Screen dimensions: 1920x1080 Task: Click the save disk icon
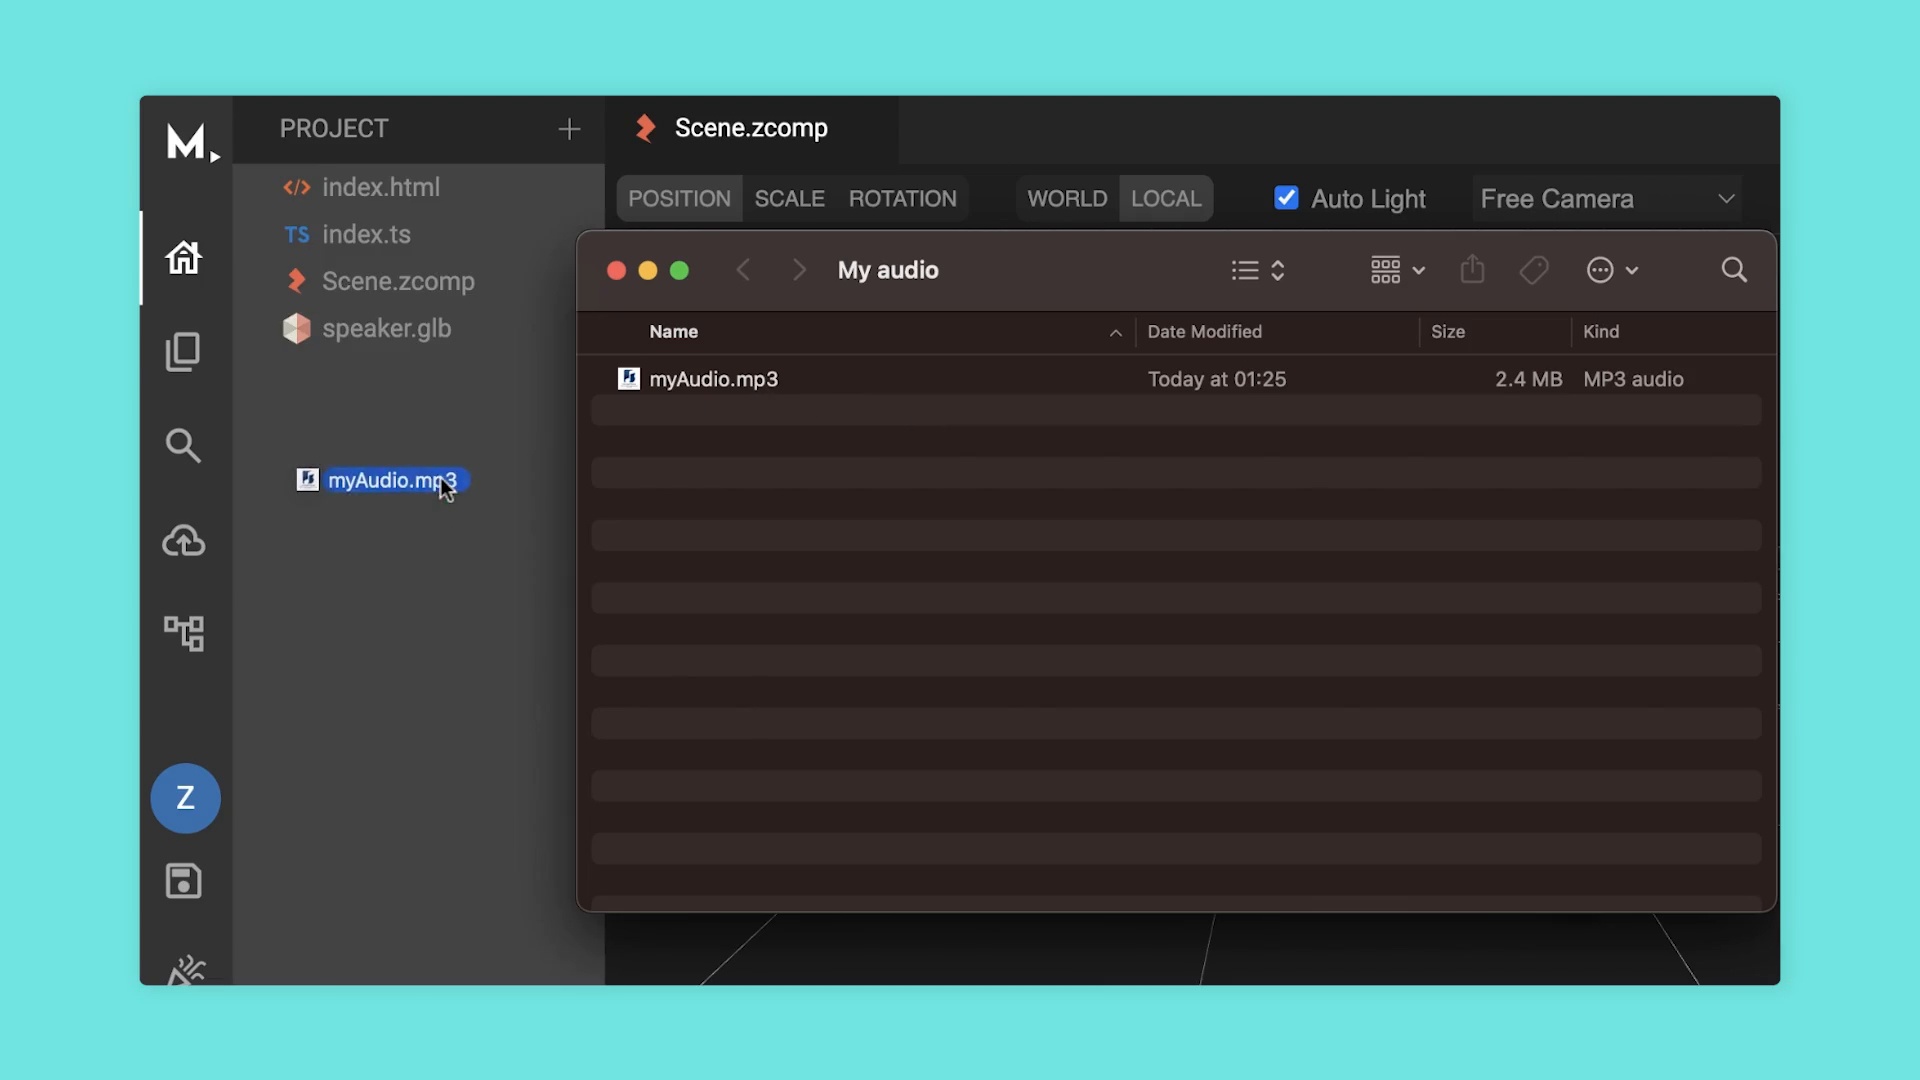tap(183, 881)
